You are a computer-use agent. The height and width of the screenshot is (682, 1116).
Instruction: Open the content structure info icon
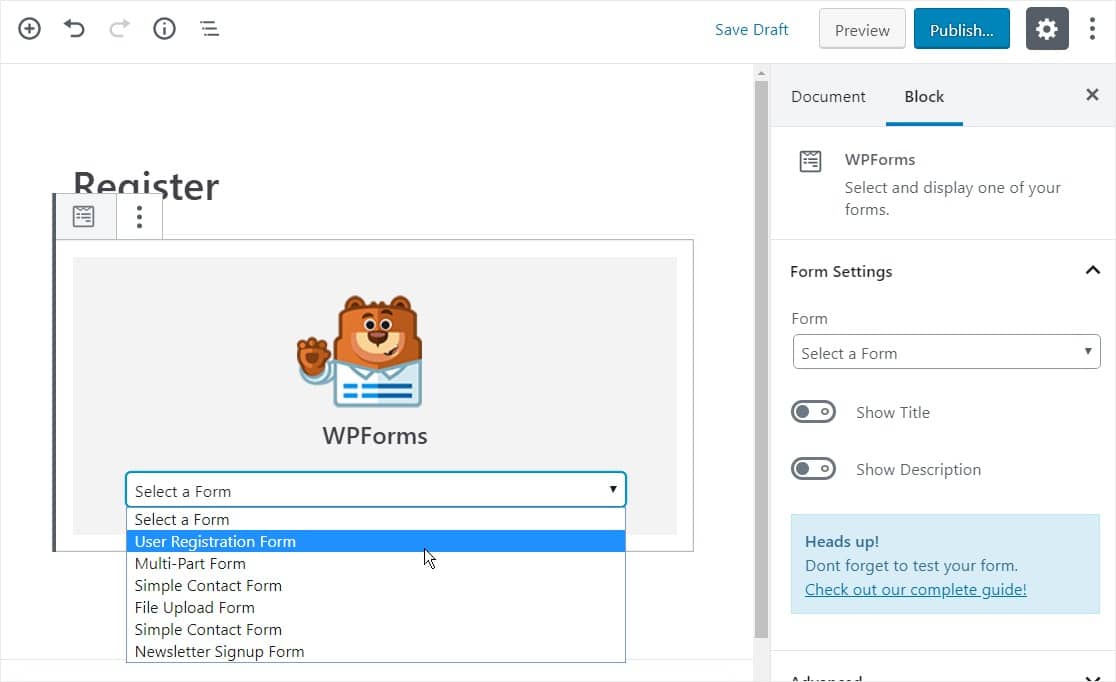point(164,28)
